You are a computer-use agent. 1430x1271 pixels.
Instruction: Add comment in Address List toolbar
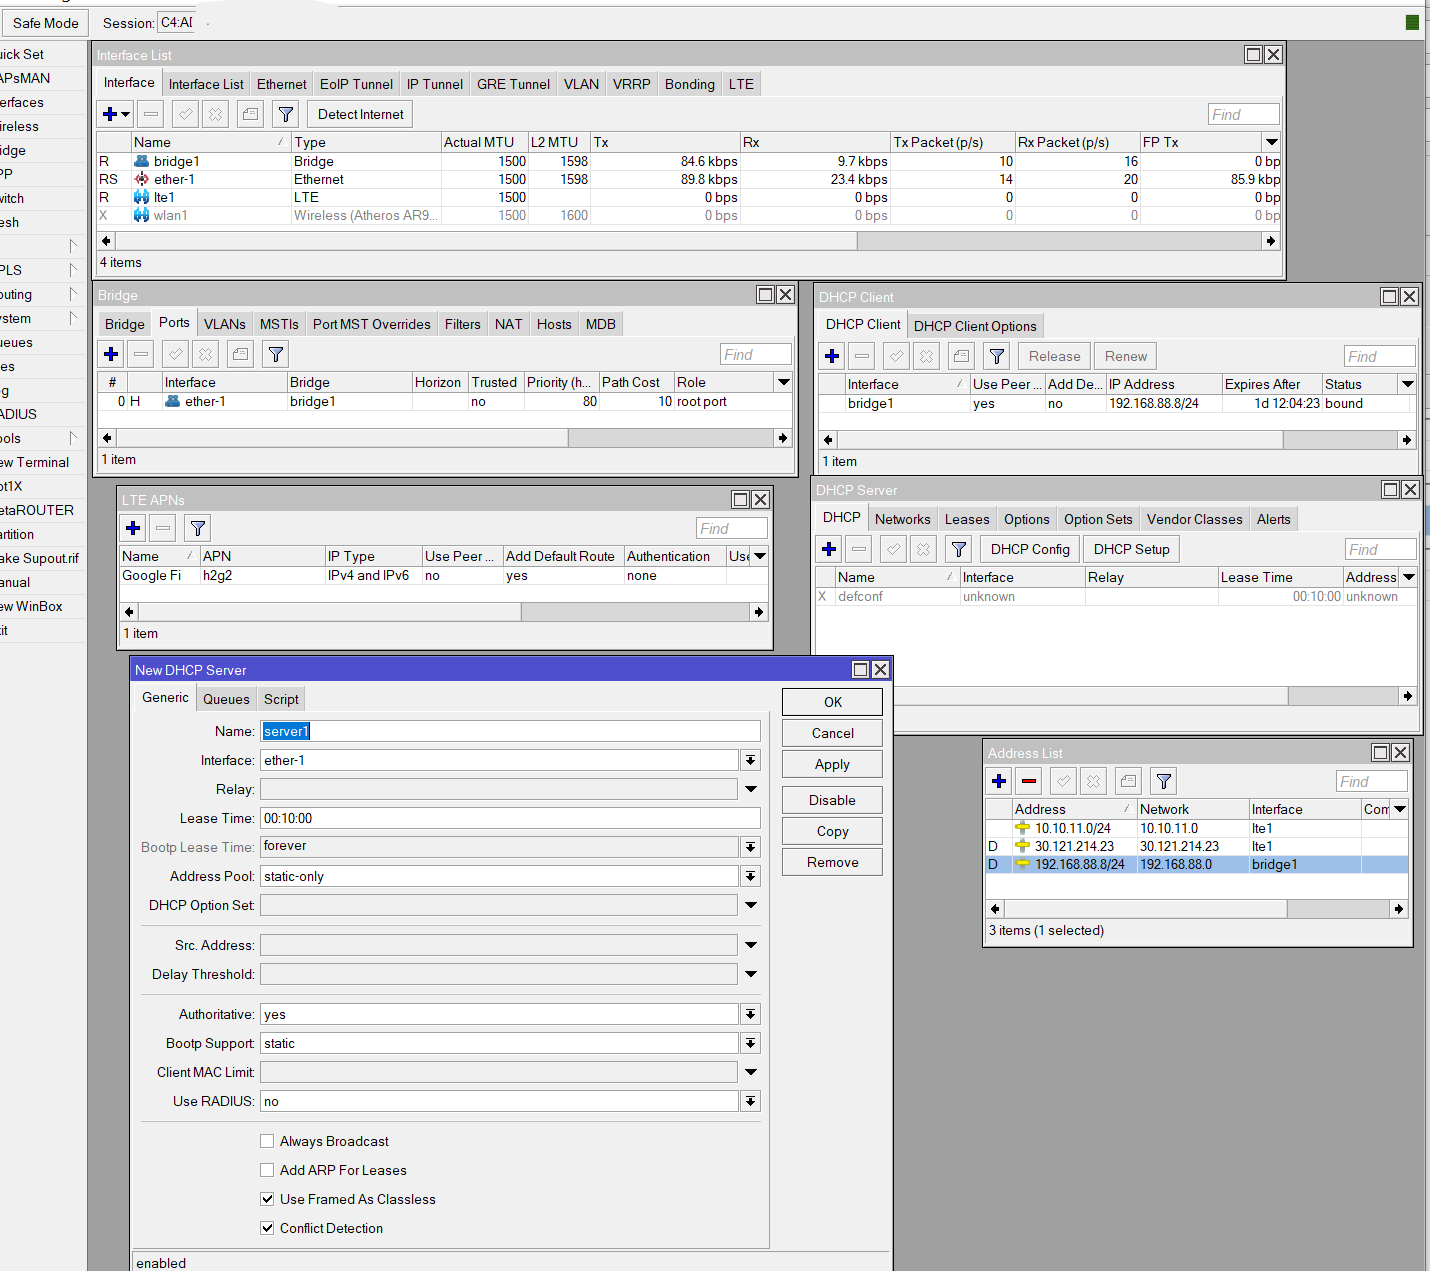click(1128, 781)
